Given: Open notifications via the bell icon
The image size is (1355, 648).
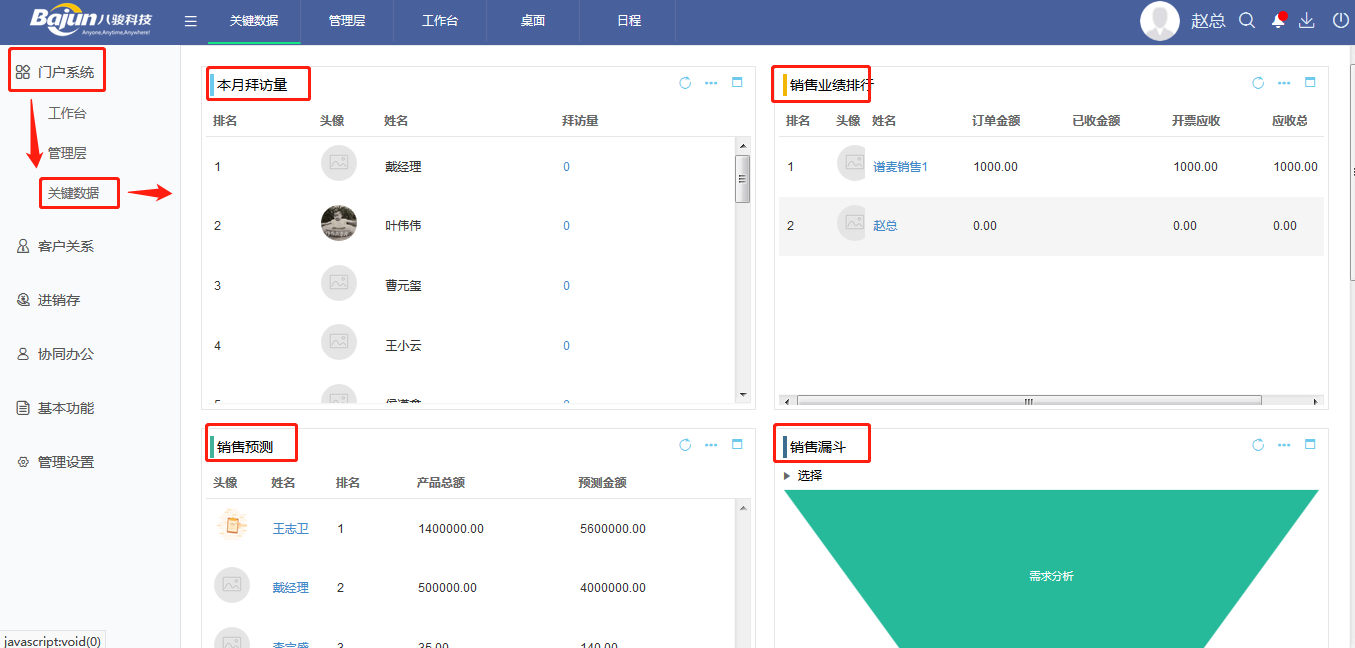Looking at the screenshot, I should click(1277, 19).
